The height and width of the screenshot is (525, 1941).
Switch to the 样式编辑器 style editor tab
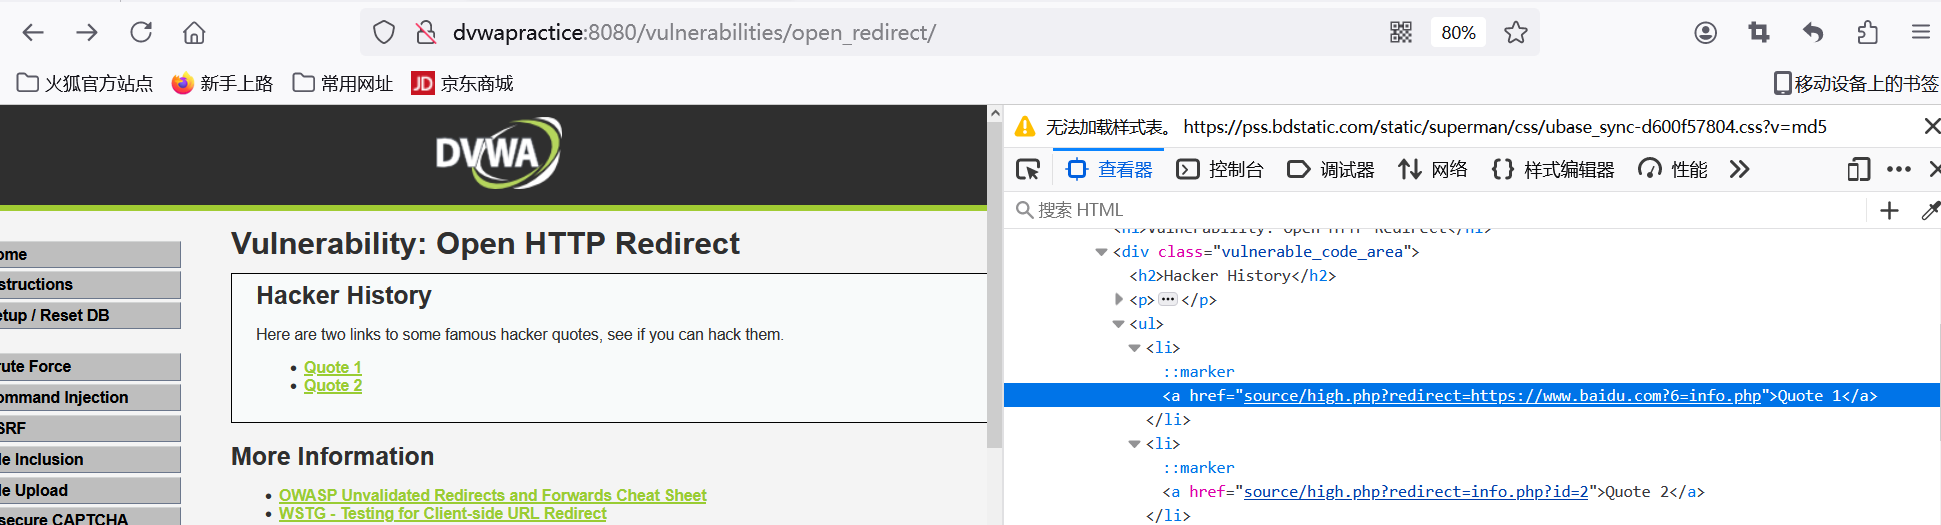[x=1553, y=169]
